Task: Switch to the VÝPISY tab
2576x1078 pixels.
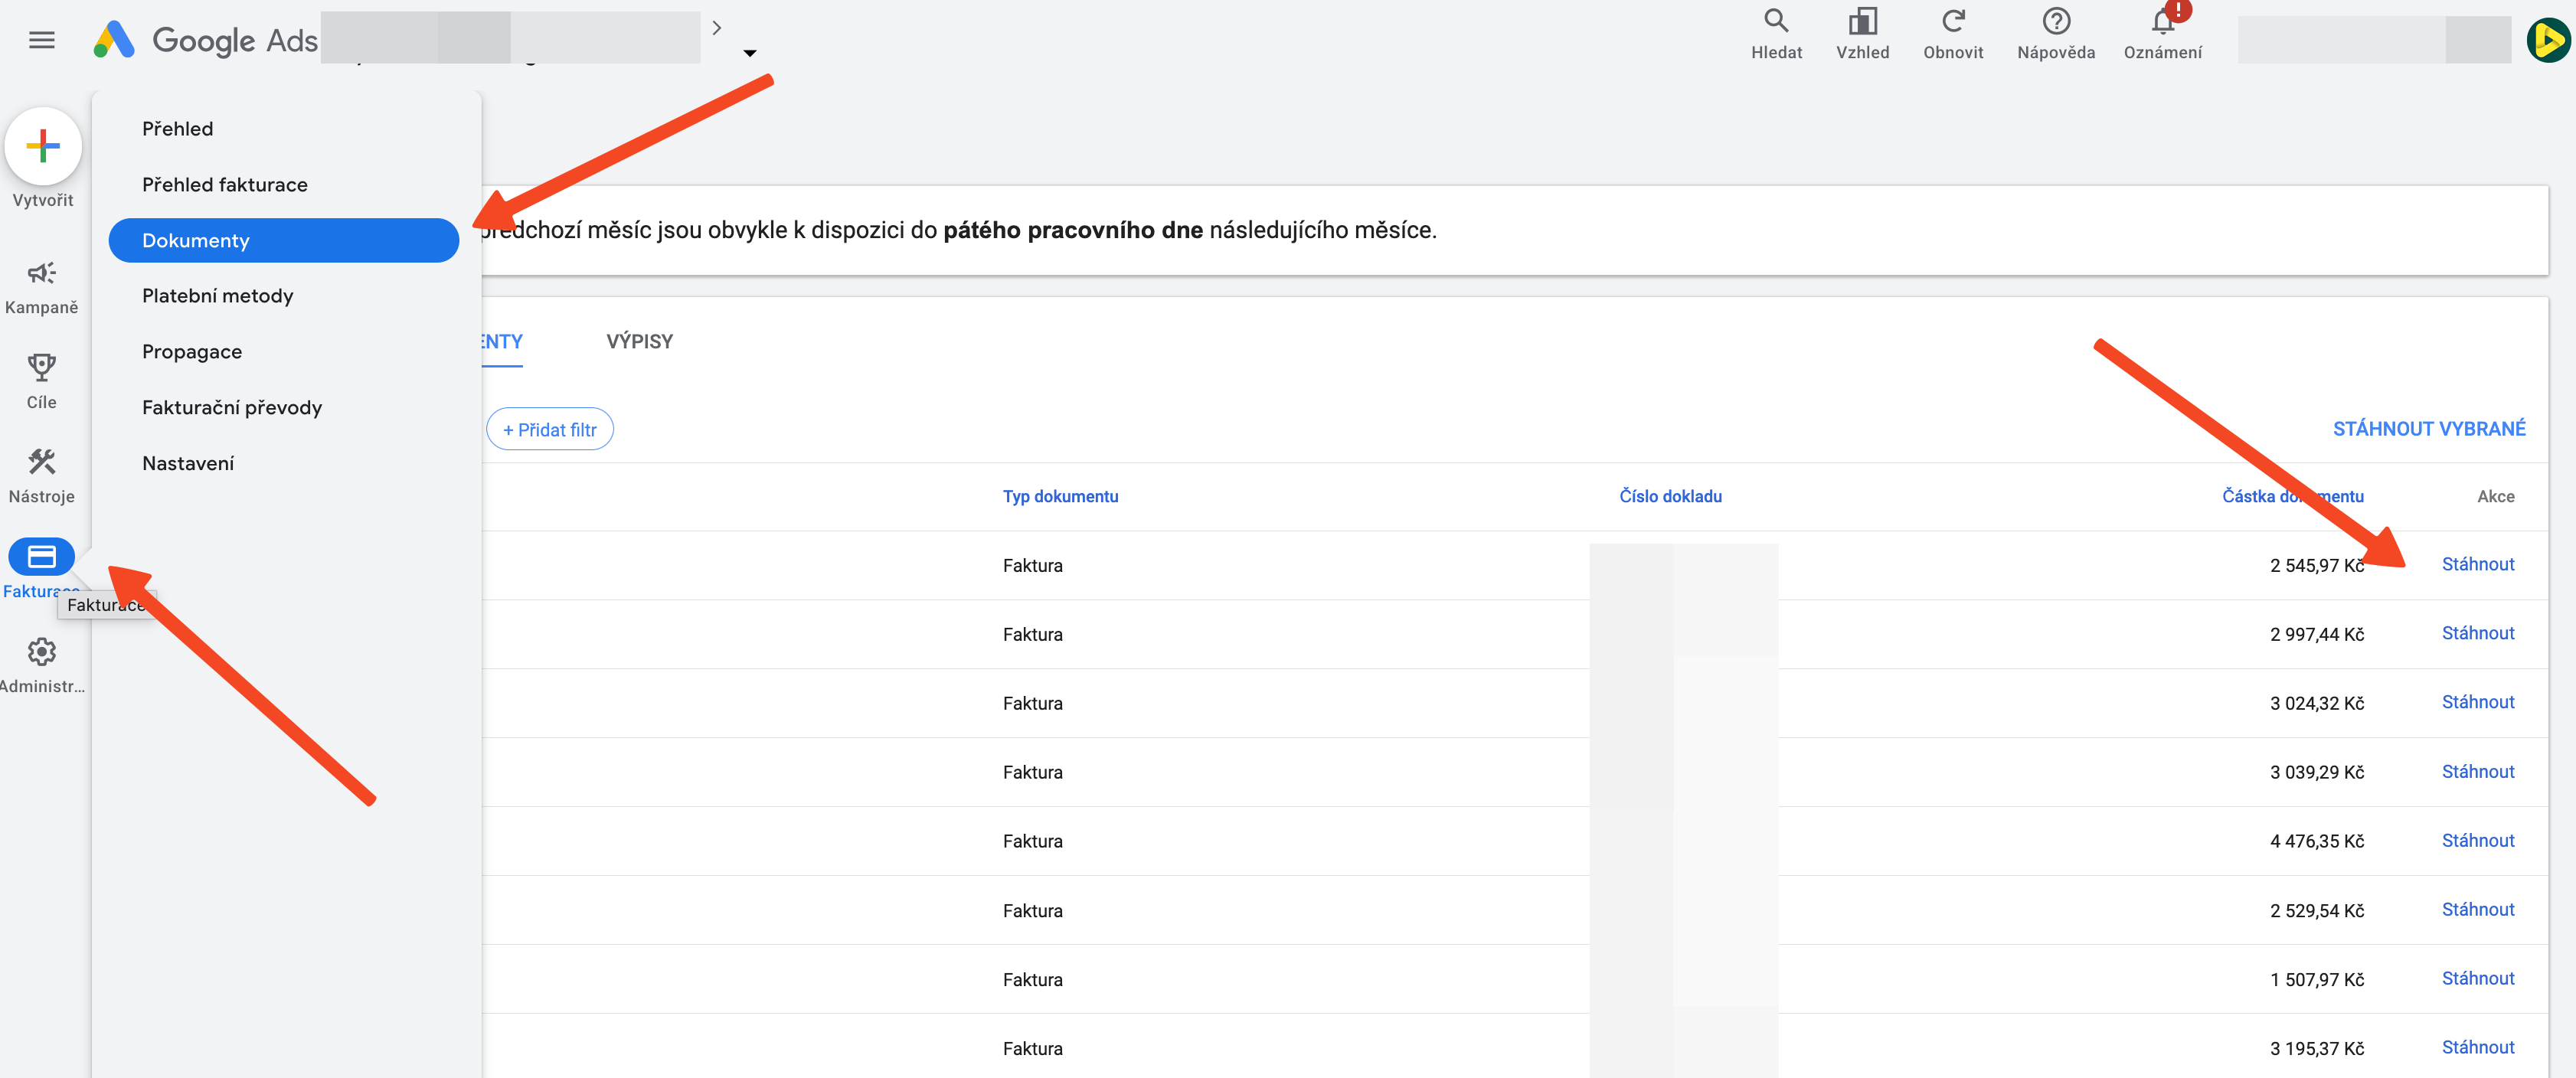Action: pyautogui.click(x=640, y=342)
